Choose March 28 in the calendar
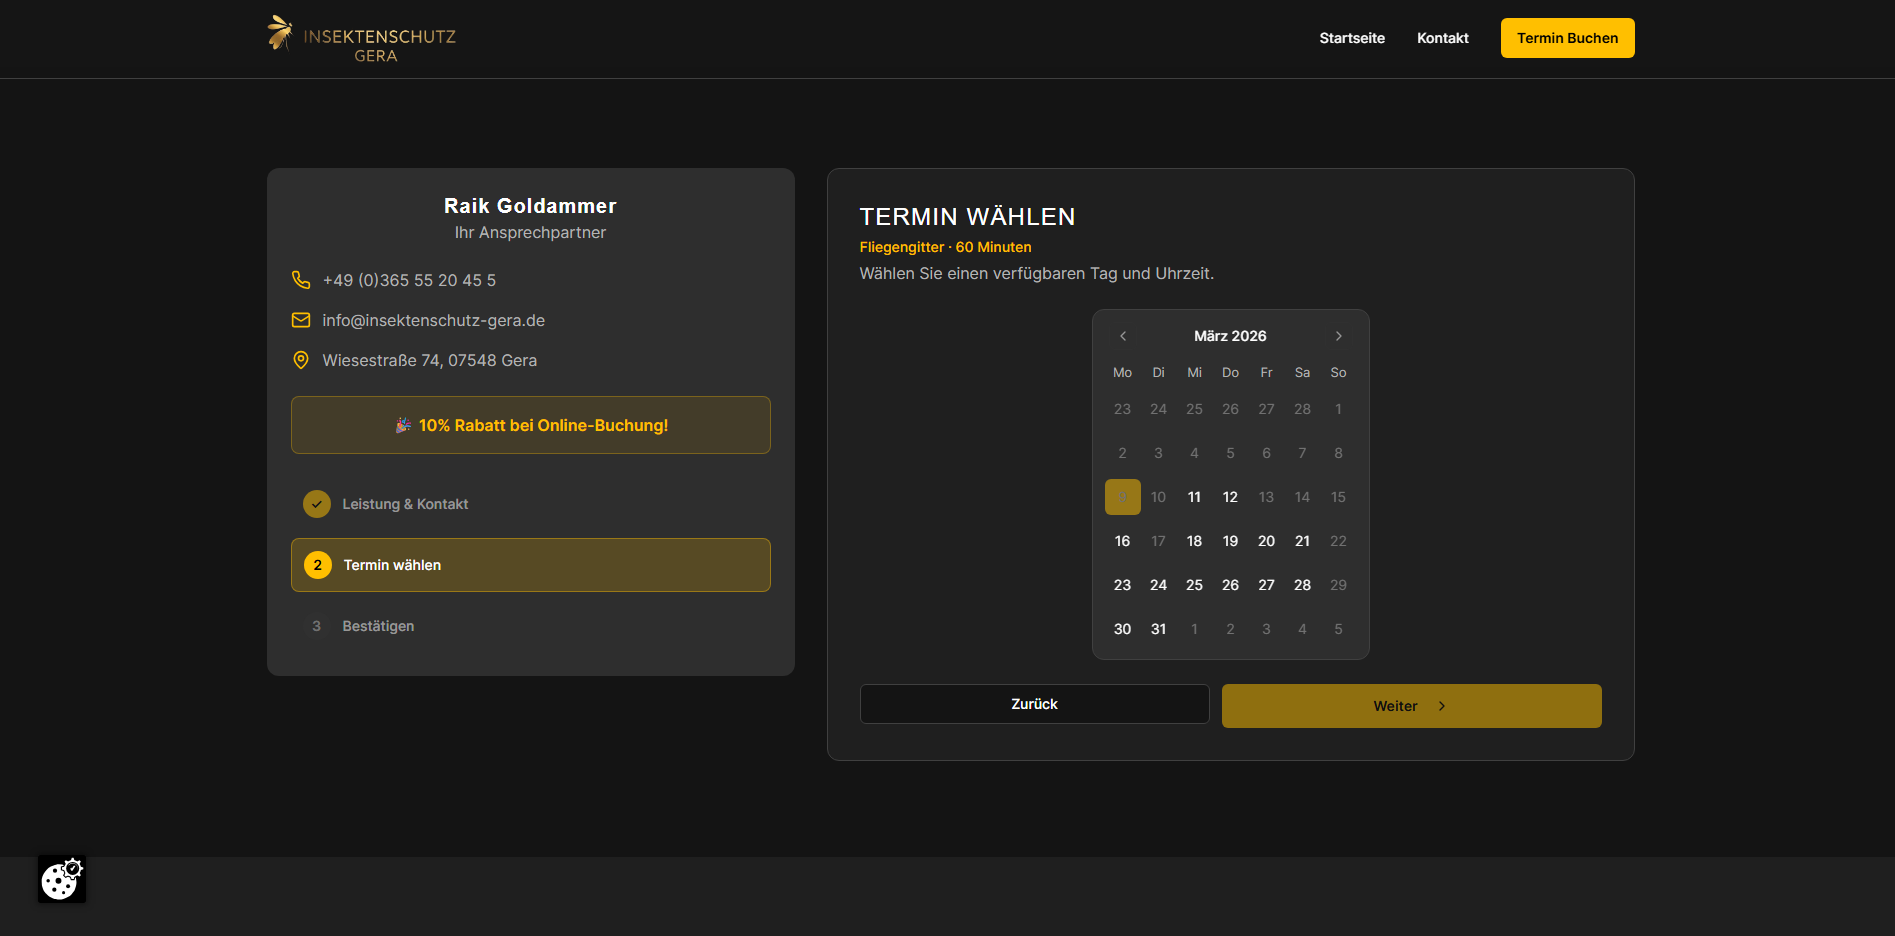Image resolution: width=1895 pixels, height=936 pixels. (1302, 585)
